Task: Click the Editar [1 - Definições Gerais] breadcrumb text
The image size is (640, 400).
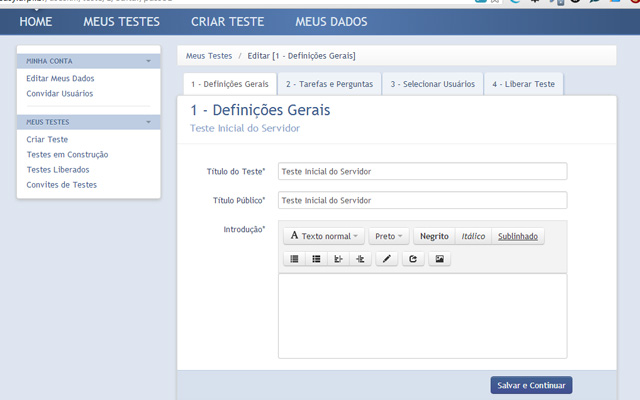Action: point(302,56)
